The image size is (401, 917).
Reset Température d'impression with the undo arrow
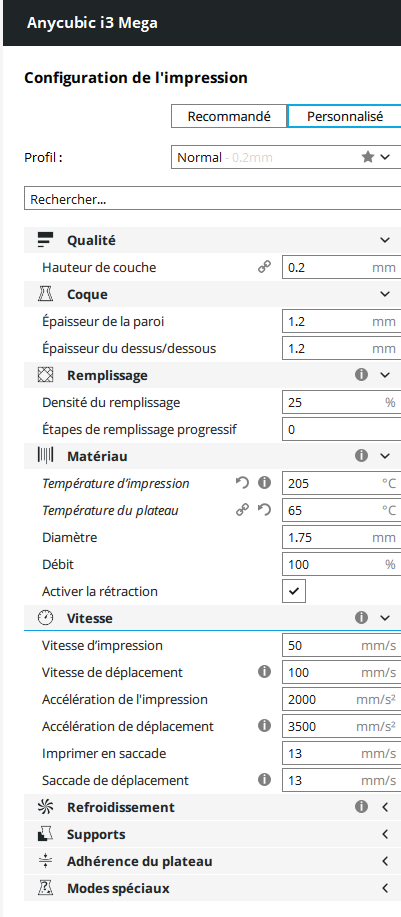coord(242,483)
